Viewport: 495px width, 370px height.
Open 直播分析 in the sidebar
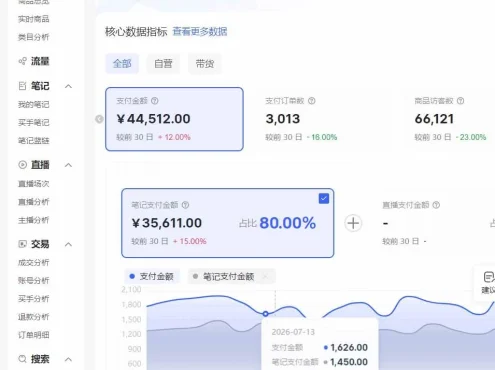(33, 202)
